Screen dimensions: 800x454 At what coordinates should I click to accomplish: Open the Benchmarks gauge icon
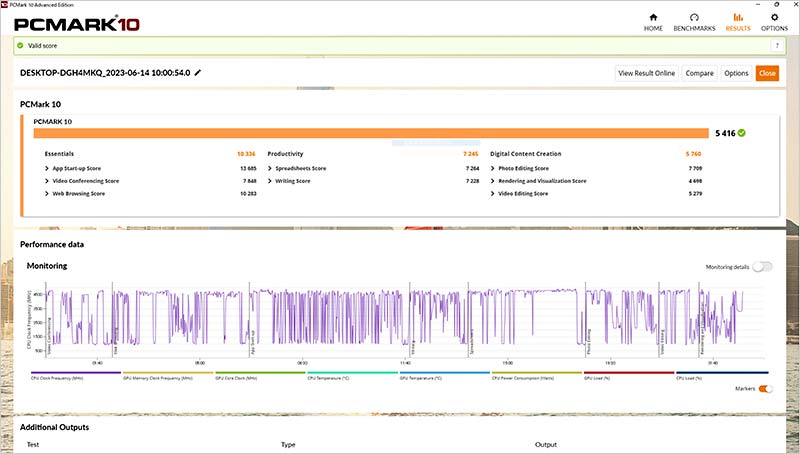coord(694,17)
